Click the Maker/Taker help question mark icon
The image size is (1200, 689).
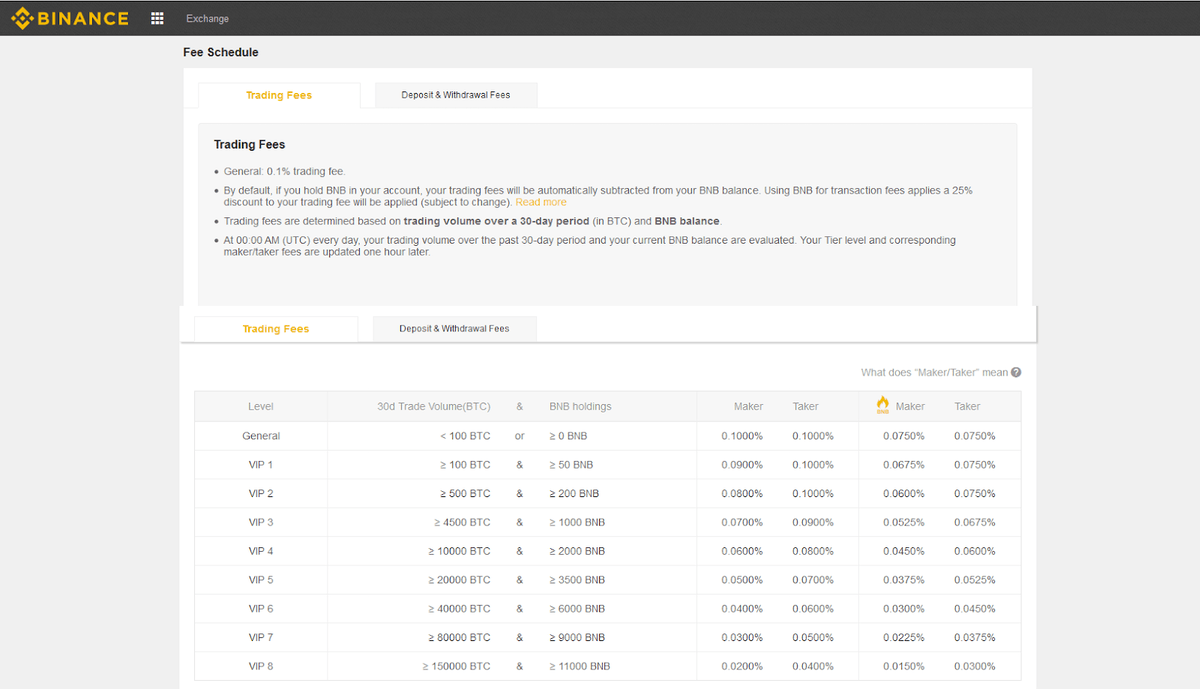[x=1016, y=372]
